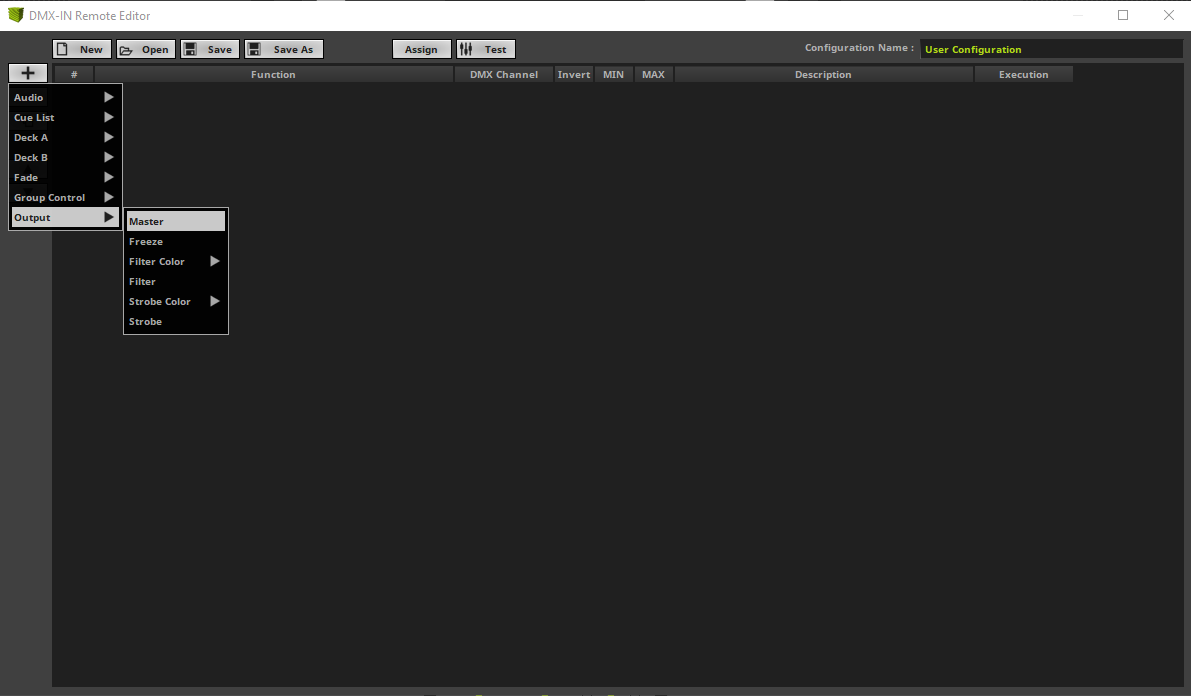Viewport: 1191px width, 696px height.
Task: Open the Test fader dialog
Action: tap(486, 49)
